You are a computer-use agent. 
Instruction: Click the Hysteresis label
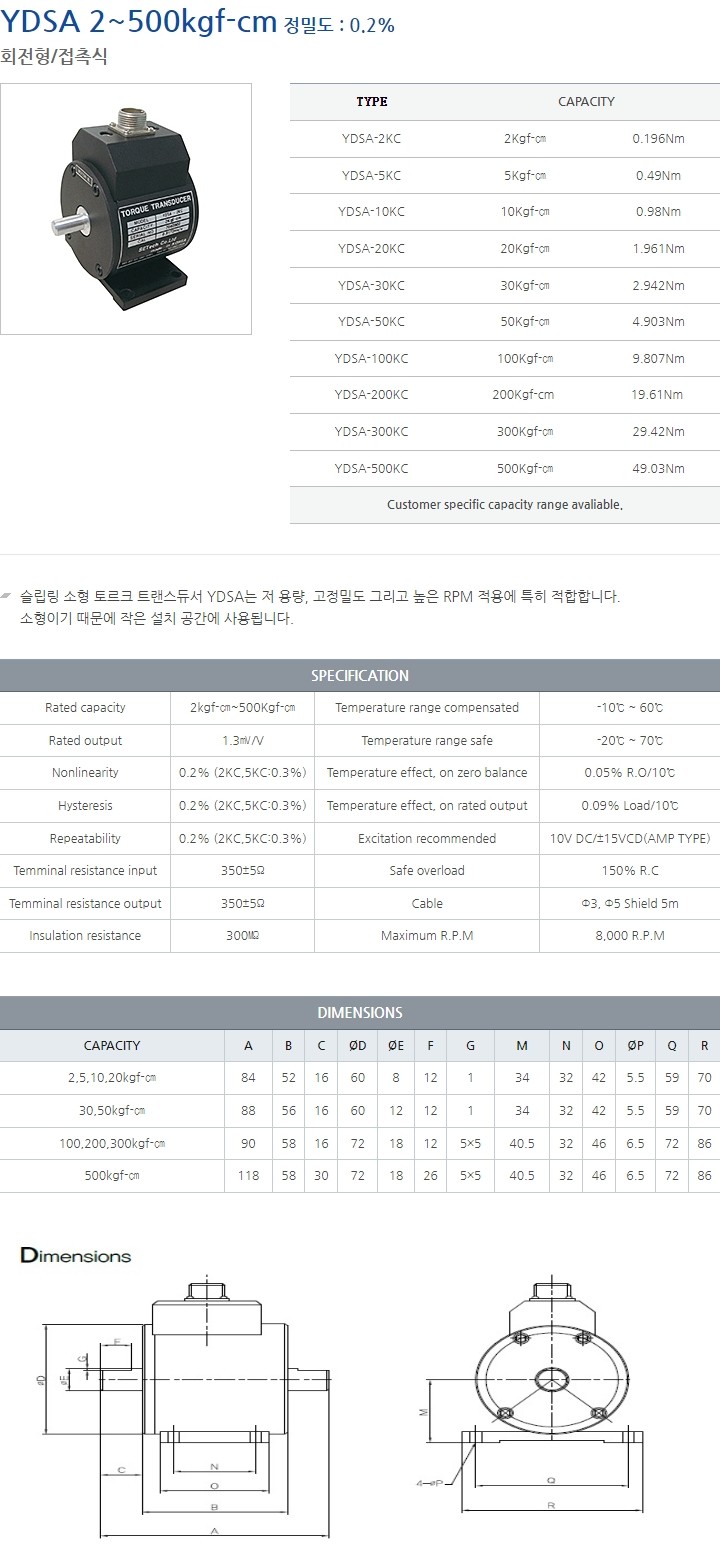(x=85, y=806)
